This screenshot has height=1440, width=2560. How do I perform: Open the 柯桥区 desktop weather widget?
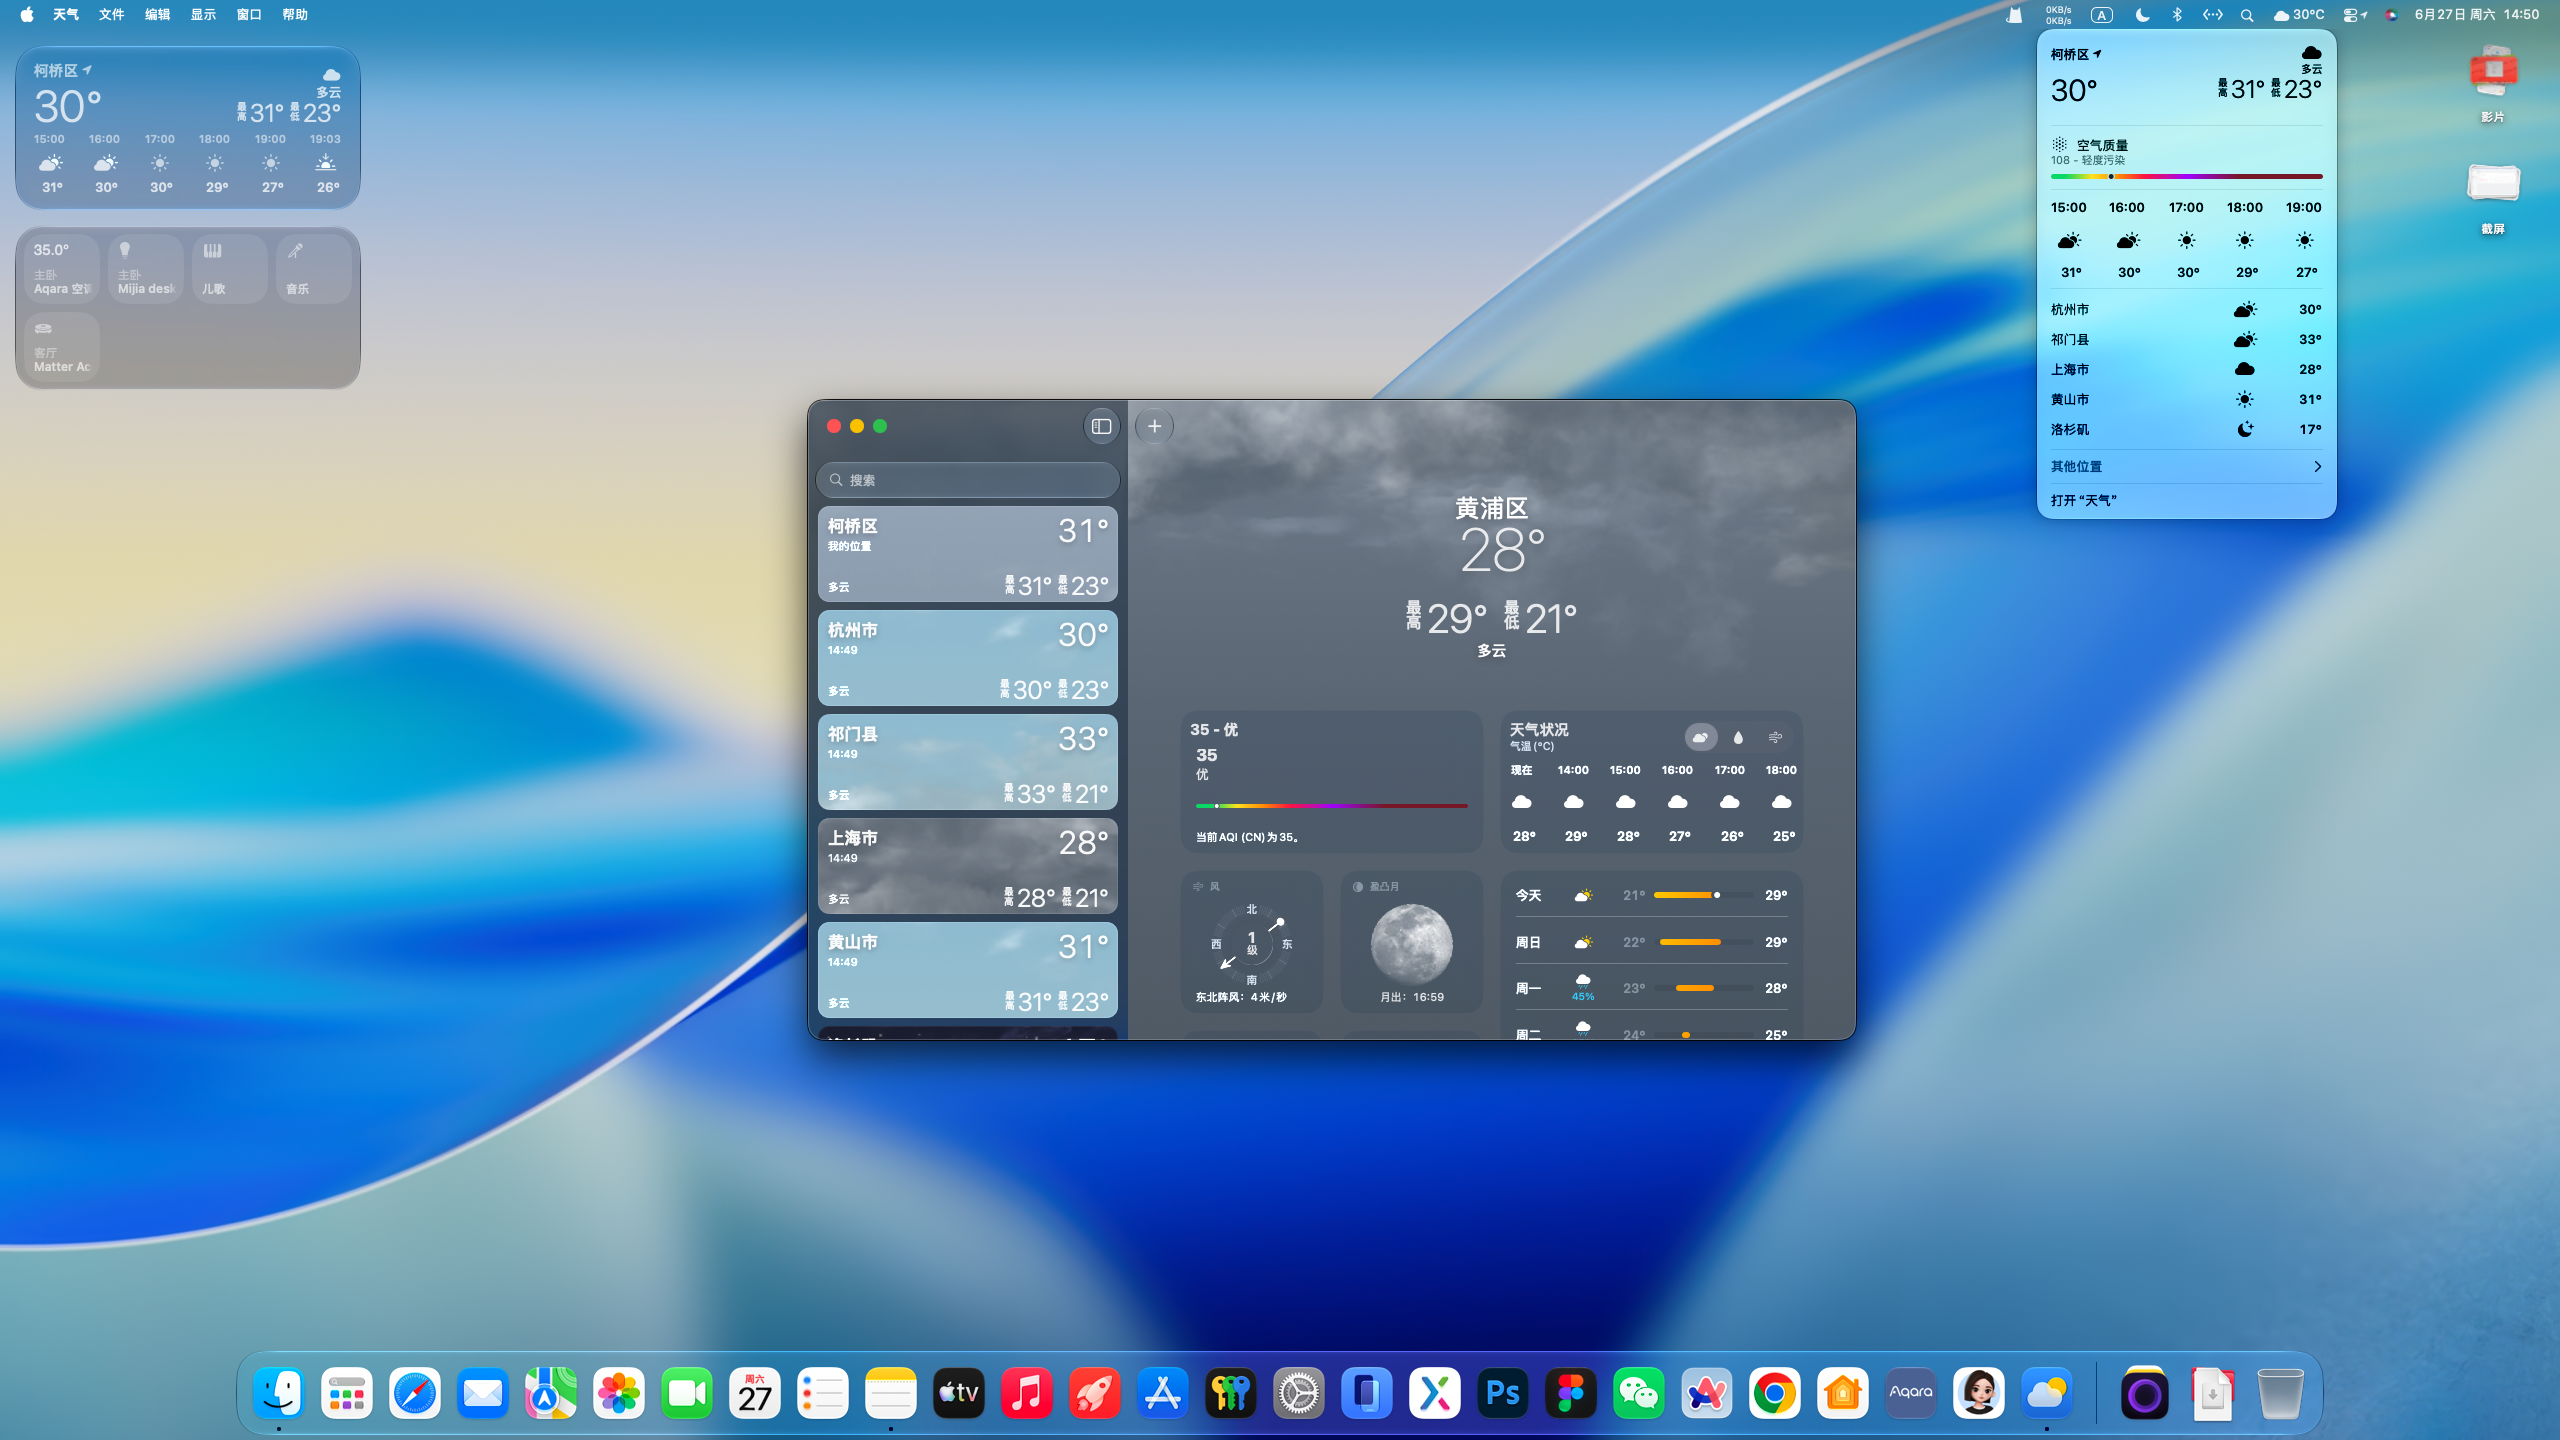[x=188, y=128]
